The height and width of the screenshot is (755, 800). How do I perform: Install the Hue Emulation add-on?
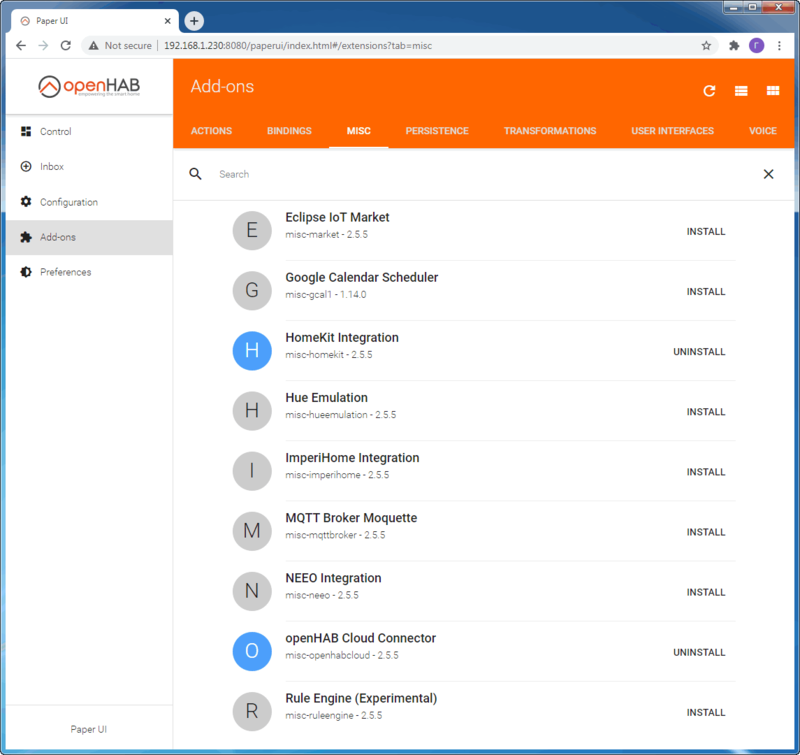tap(705, 412)
